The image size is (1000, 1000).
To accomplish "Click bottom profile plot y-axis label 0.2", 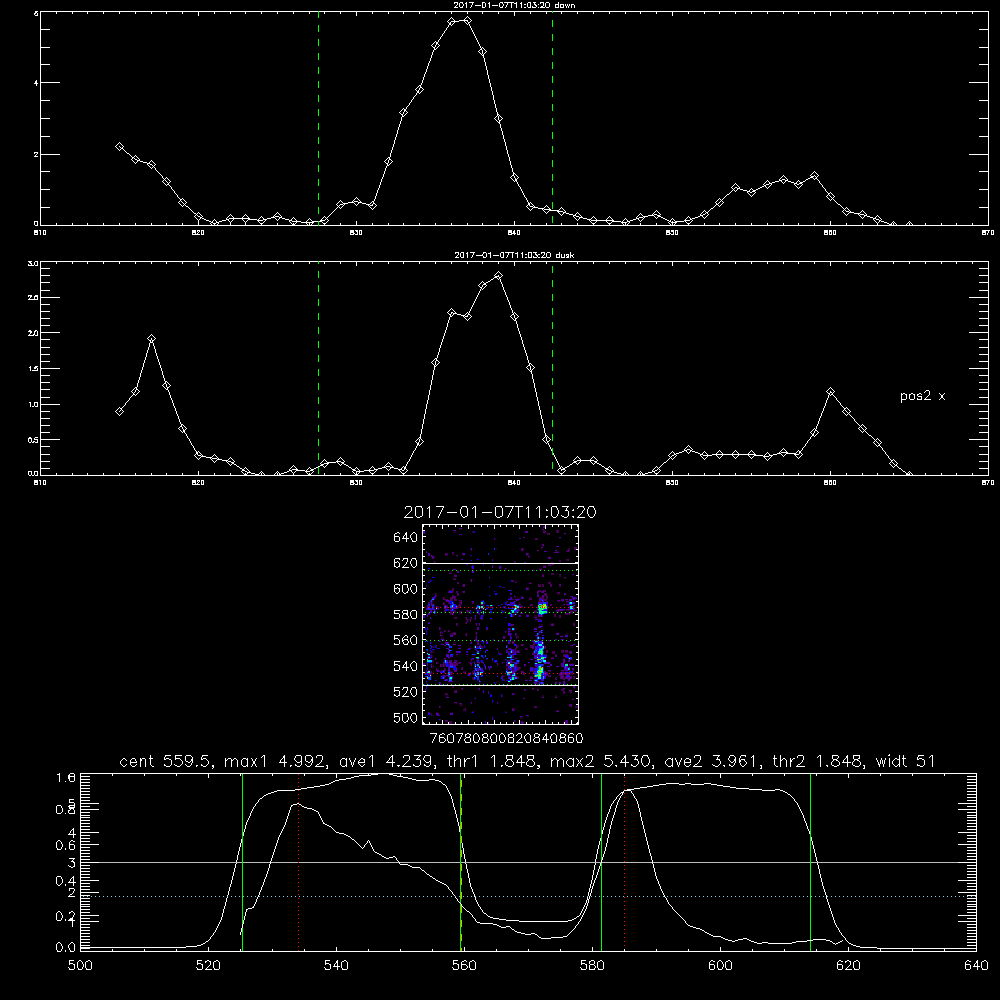I will click(x=66, y=916).
